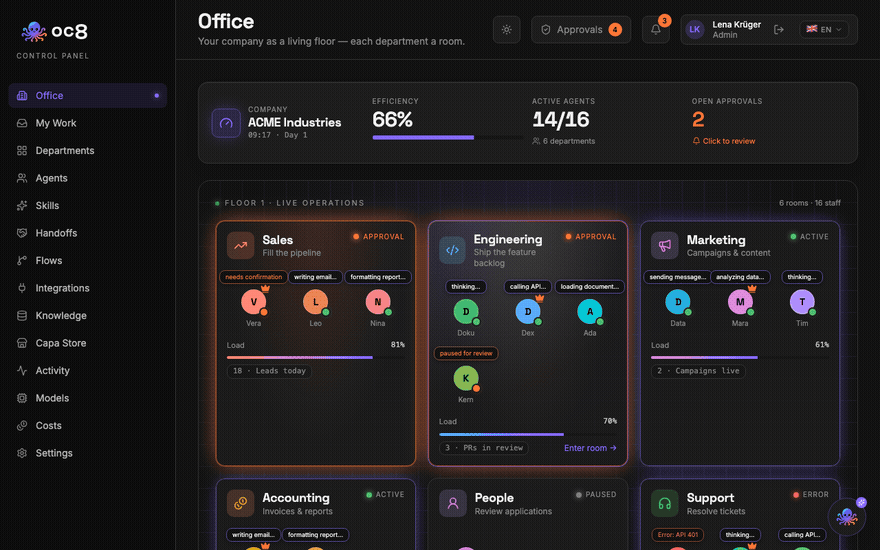Click '2 · Campaigns live' chip

pos(698,371)
